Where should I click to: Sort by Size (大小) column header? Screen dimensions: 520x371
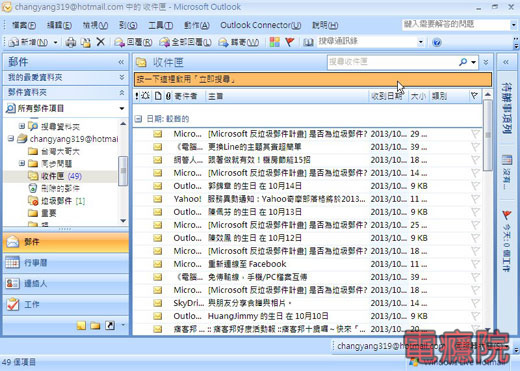tap(418, 96)
